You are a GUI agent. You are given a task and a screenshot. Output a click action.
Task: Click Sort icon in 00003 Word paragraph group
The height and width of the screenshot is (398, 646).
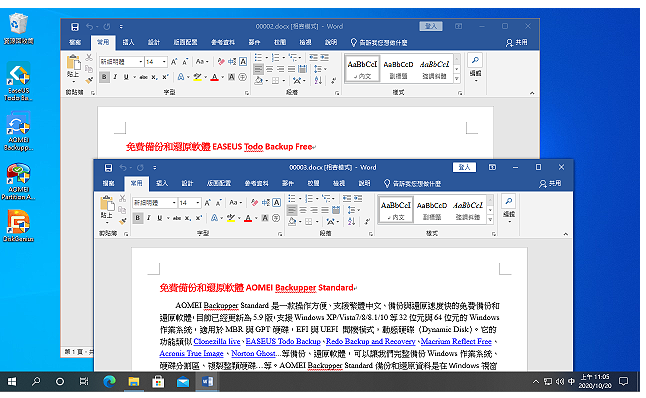pyautogui.click(x=351, y=221)
